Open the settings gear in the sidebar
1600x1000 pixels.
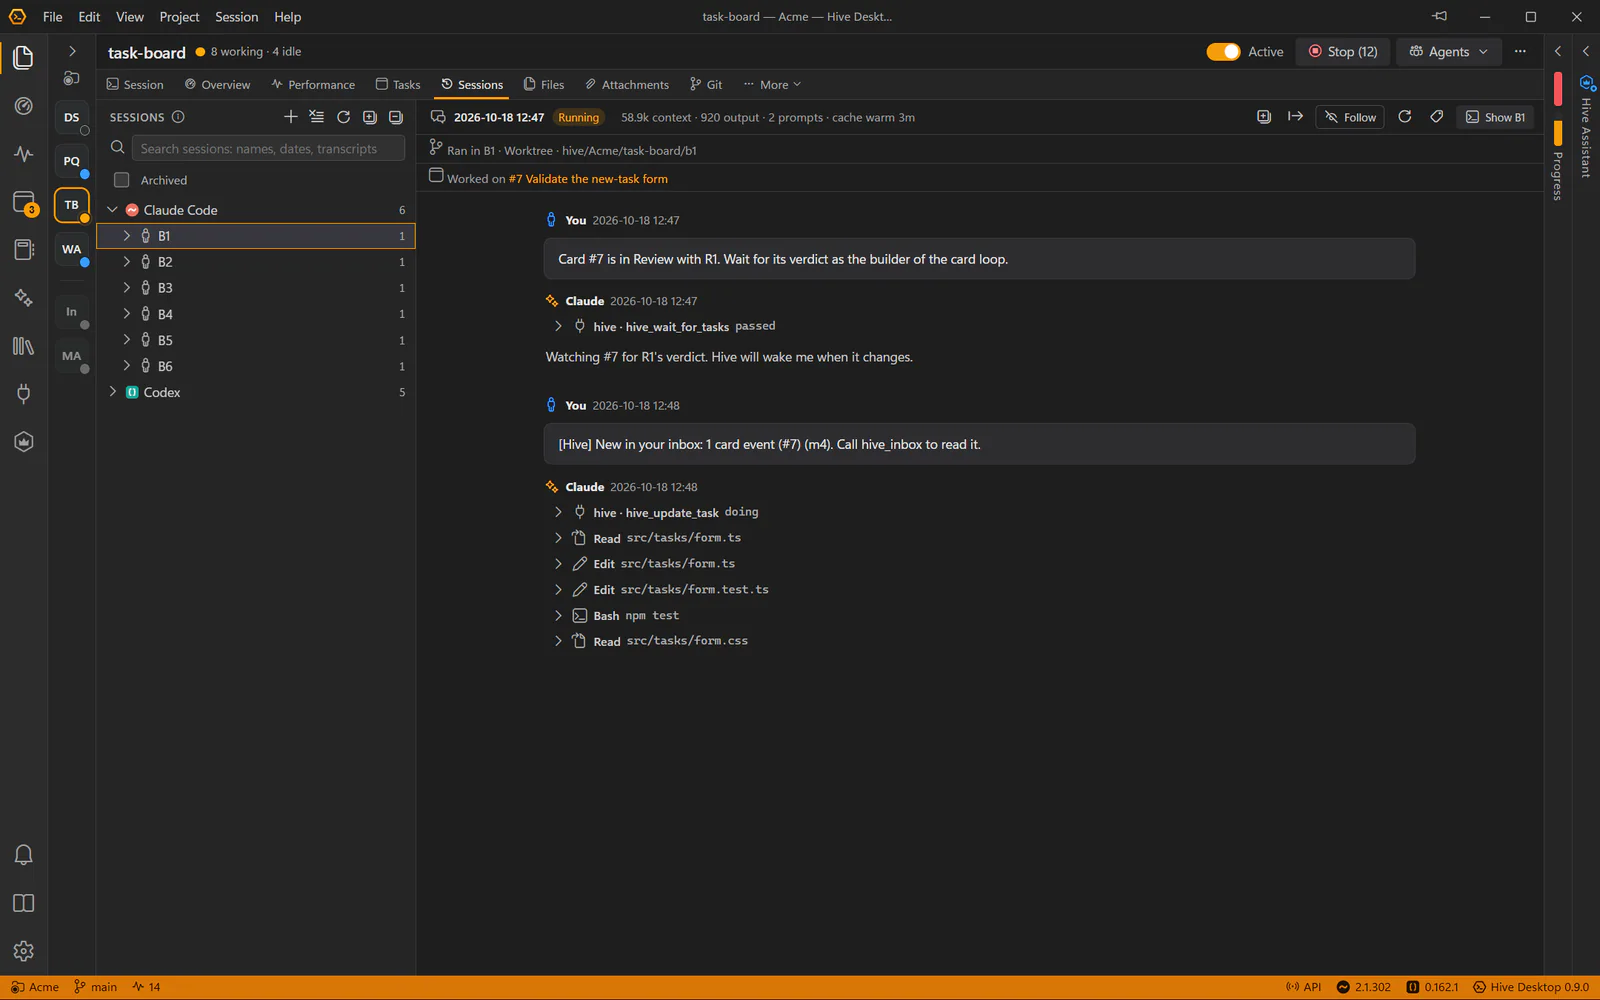(x=23, y=951)
